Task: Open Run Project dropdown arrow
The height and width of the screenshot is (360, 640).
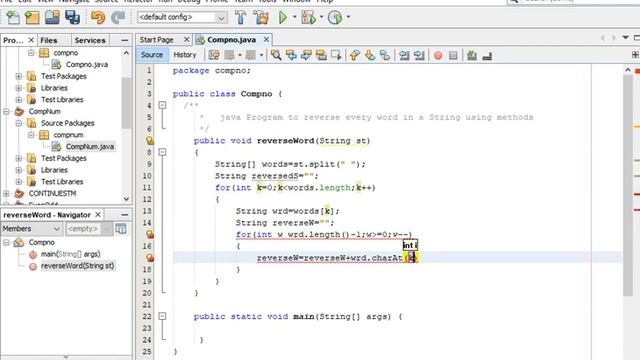Action: pos(294,17)
